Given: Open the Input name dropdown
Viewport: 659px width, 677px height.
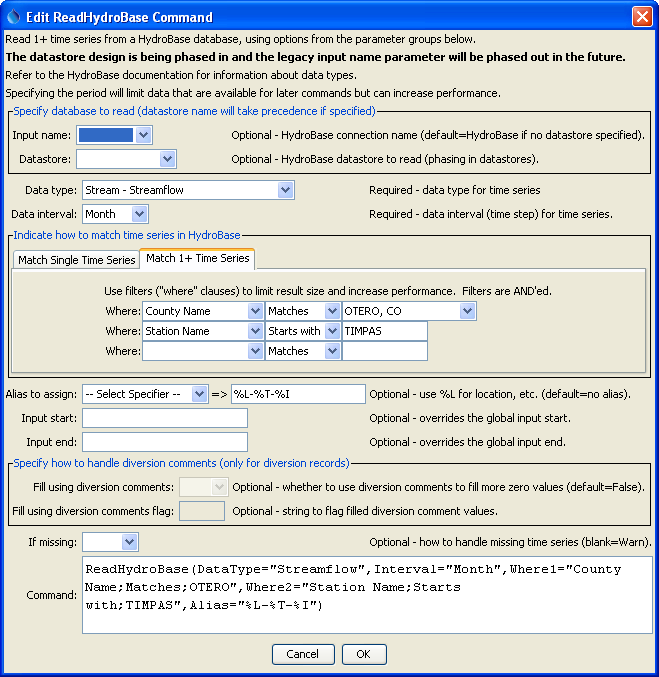Looking at the screenshot, I should 143,134.
